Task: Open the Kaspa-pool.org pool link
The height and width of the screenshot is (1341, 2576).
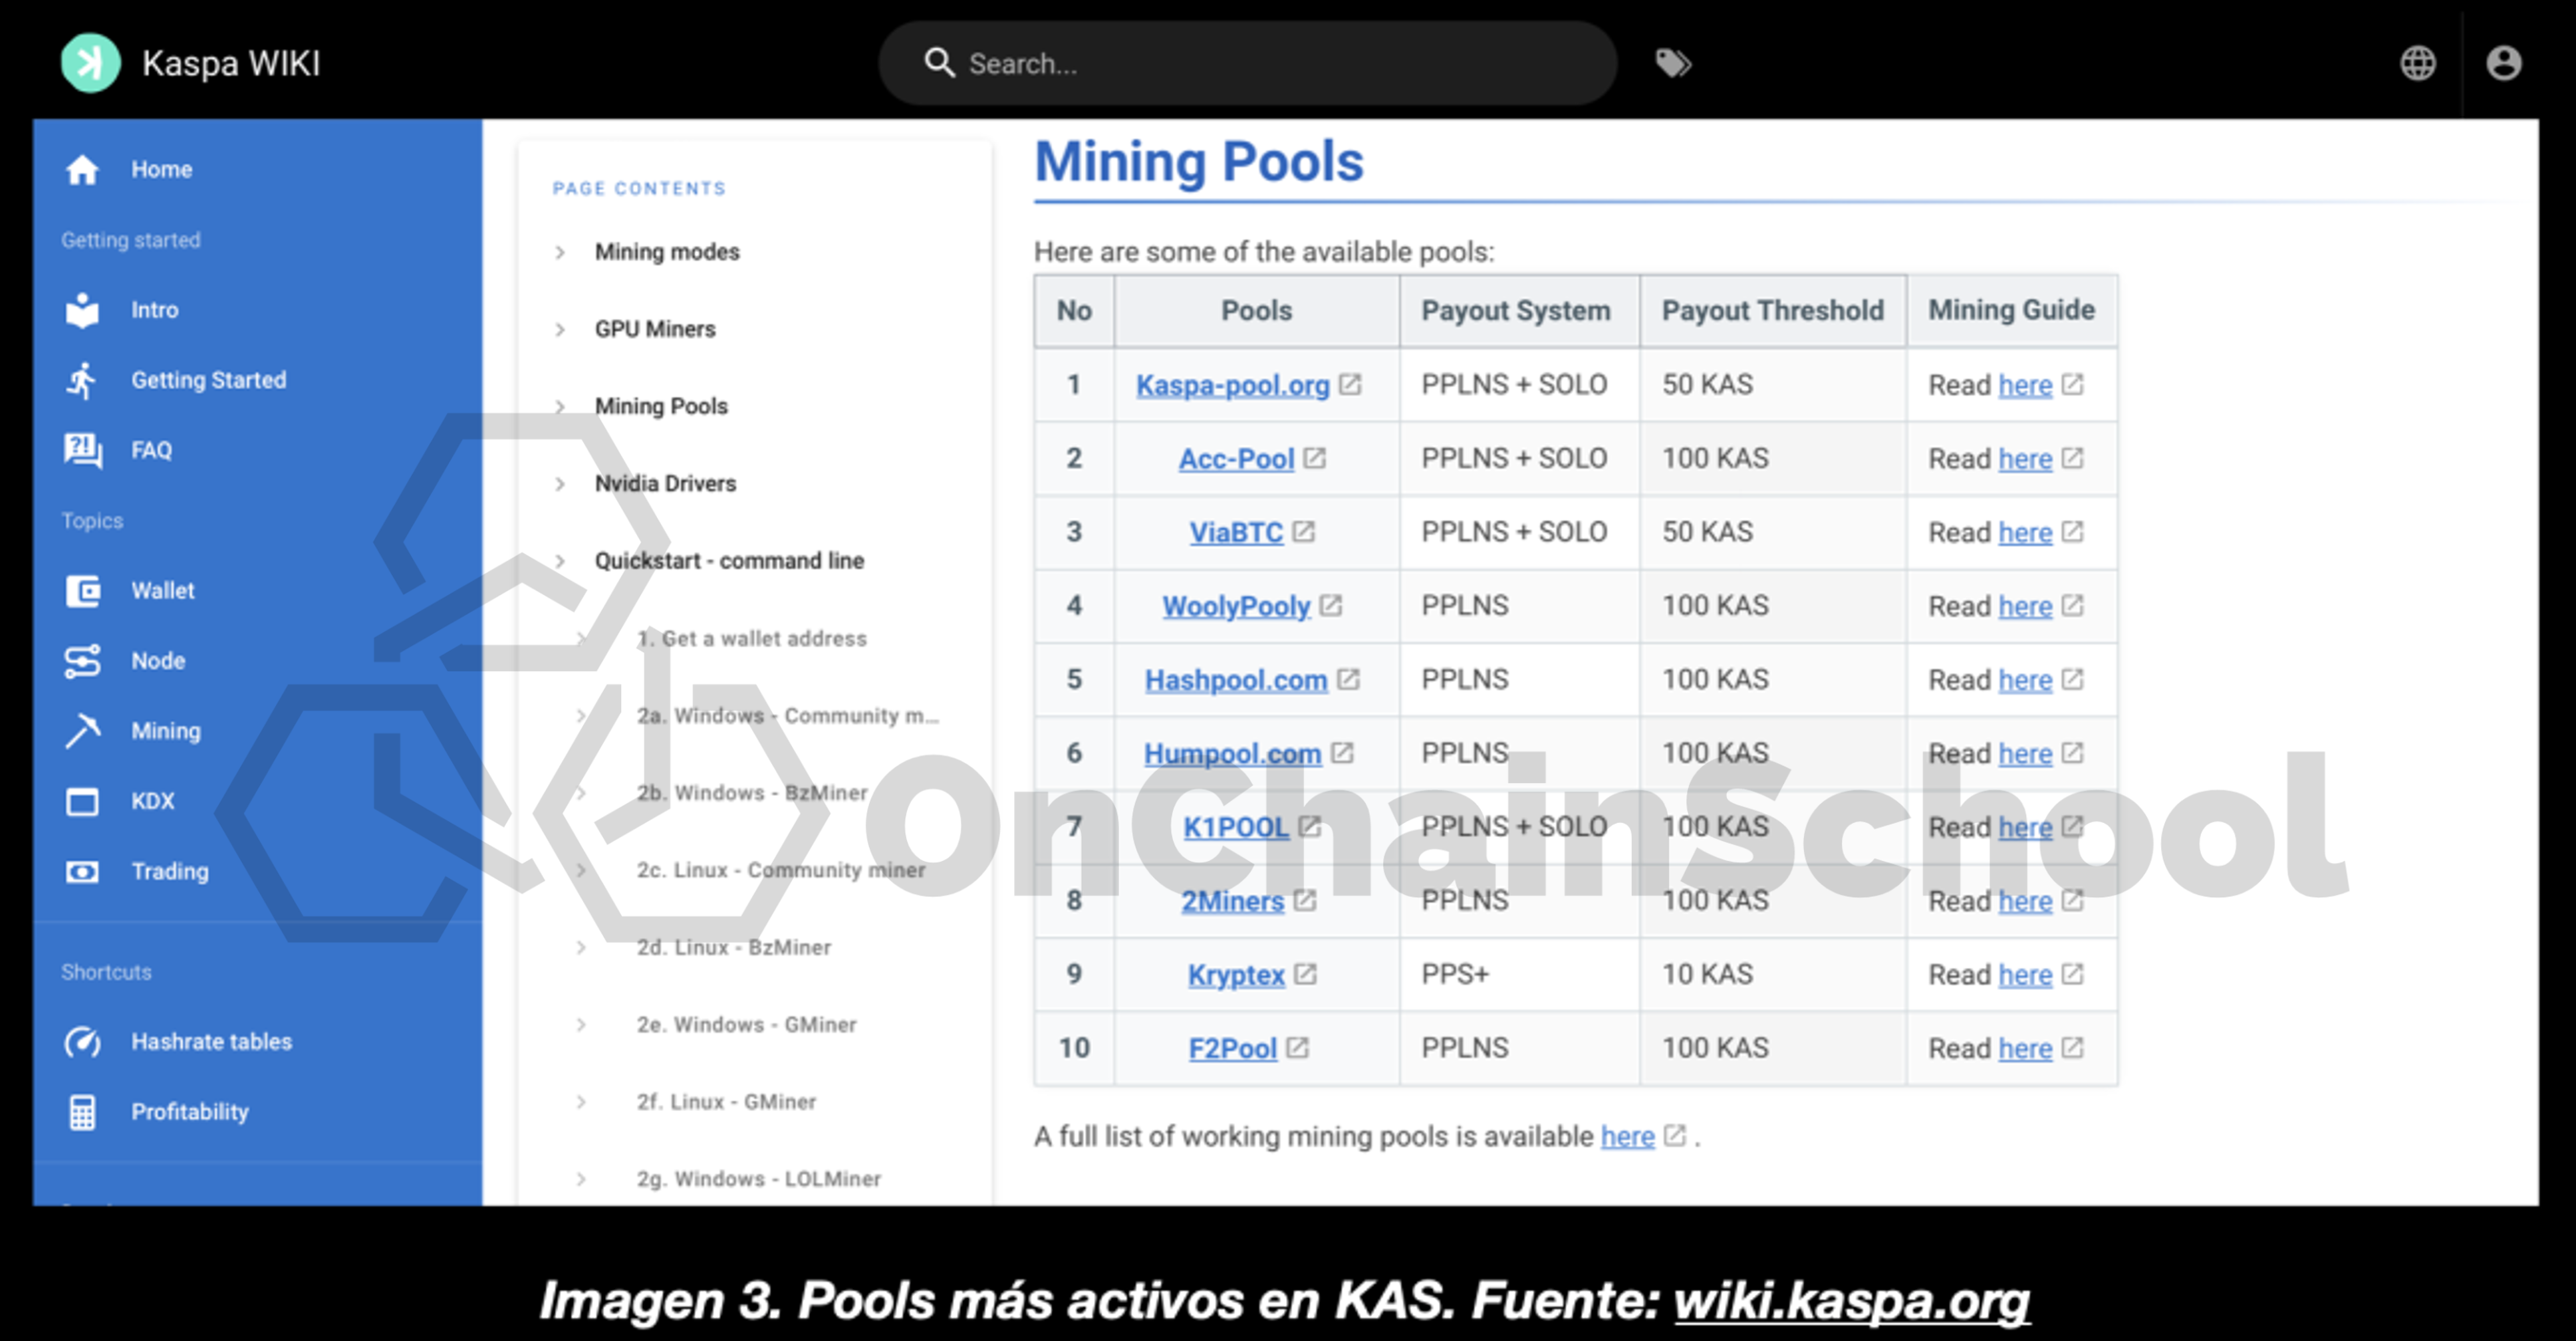Action: 1232,385
